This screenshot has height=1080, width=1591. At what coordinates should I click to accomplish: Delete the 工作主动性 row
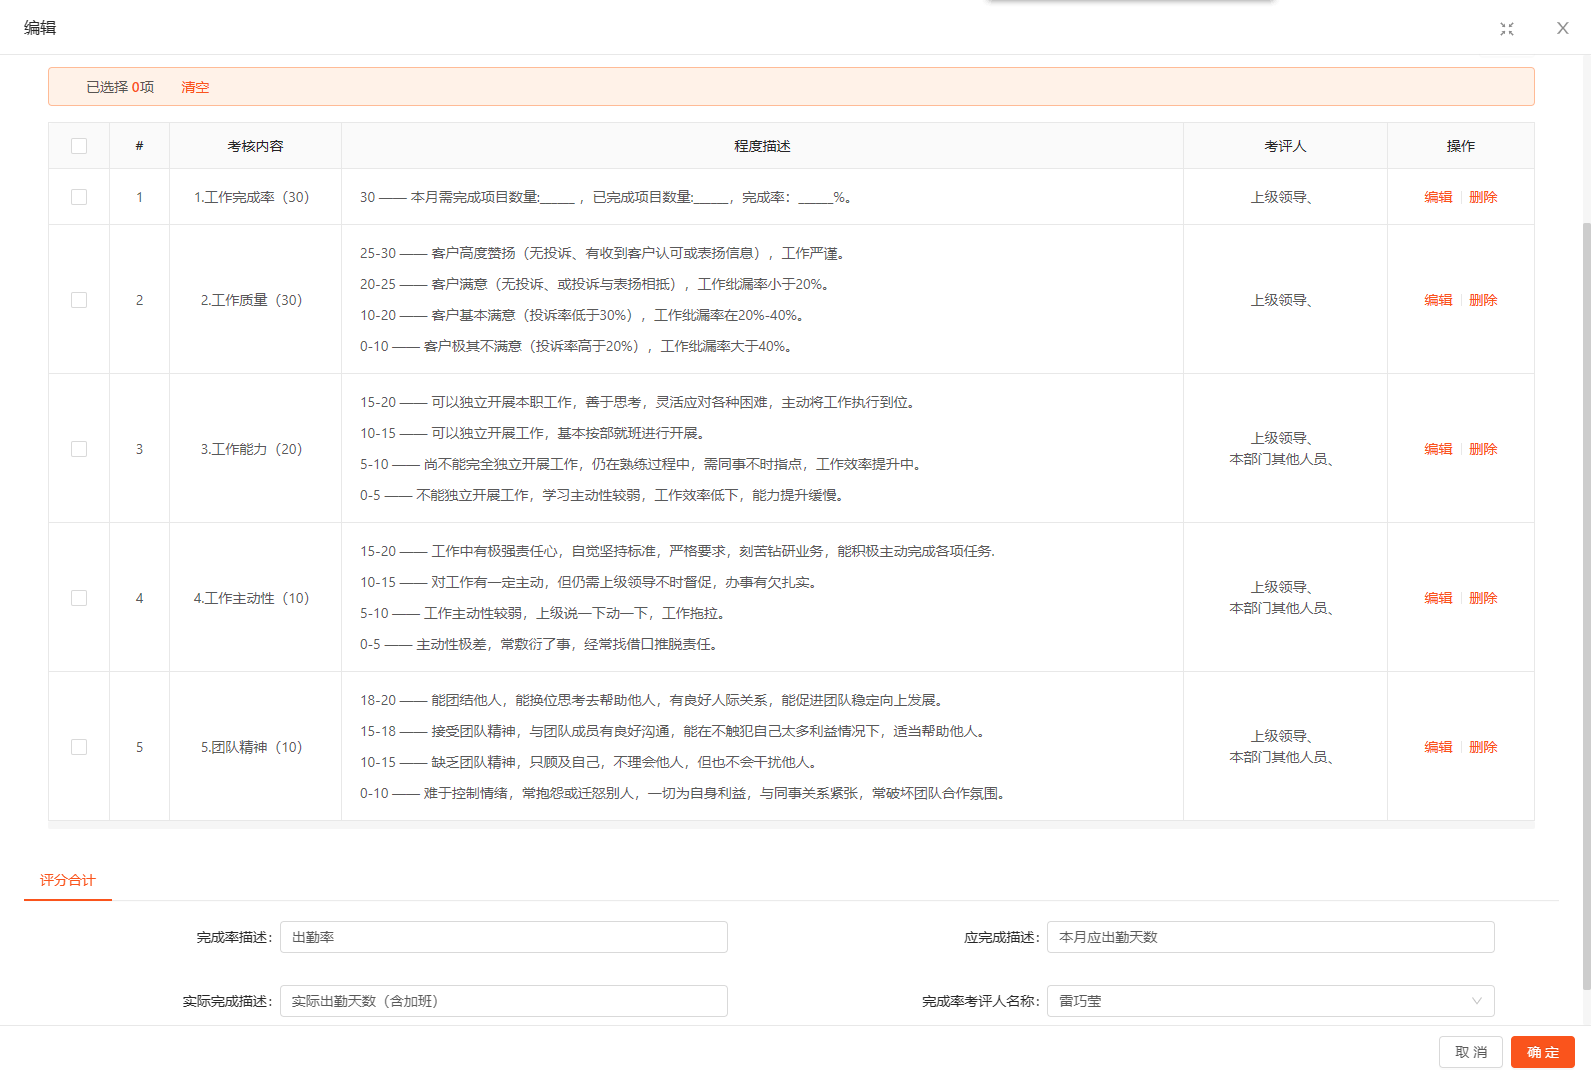point(1483,598)
